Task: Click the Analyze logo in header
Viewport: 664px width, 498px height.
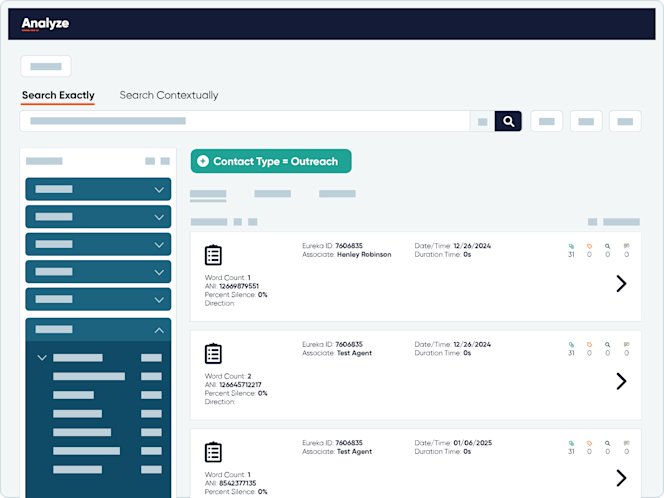Action: (45, 23)
